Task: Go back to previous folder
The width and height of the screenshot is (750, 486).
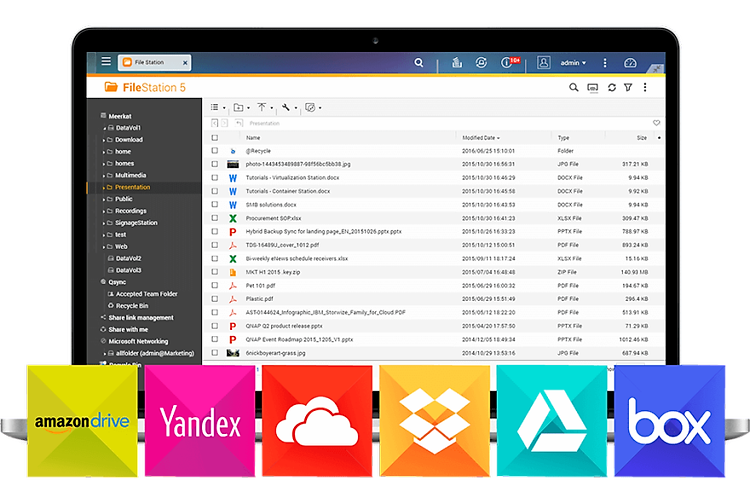Action: pyautogui.click(x=214, y=123)
